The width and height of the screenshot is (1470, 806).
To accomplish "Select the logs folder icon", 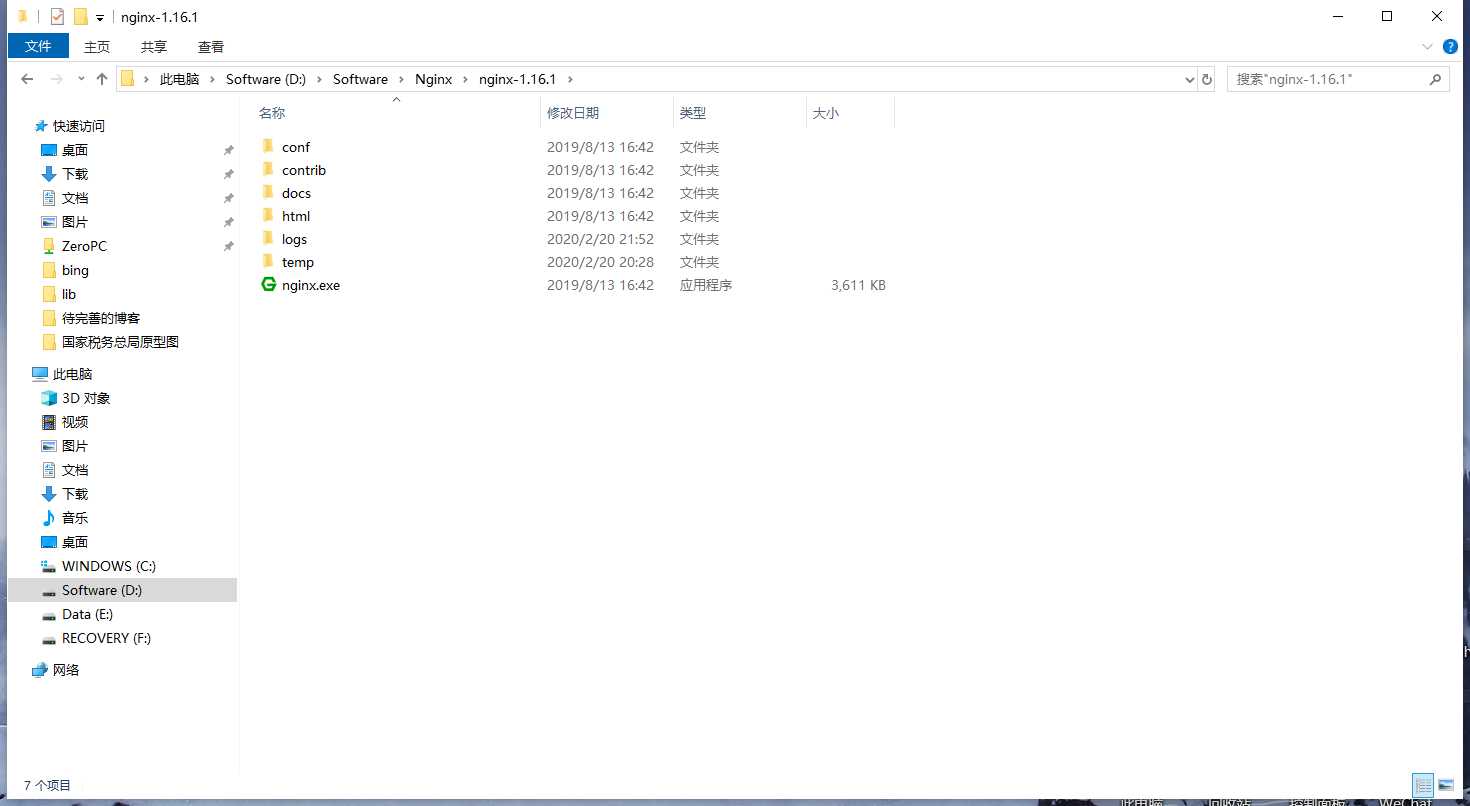I will (x=268, y=238).
